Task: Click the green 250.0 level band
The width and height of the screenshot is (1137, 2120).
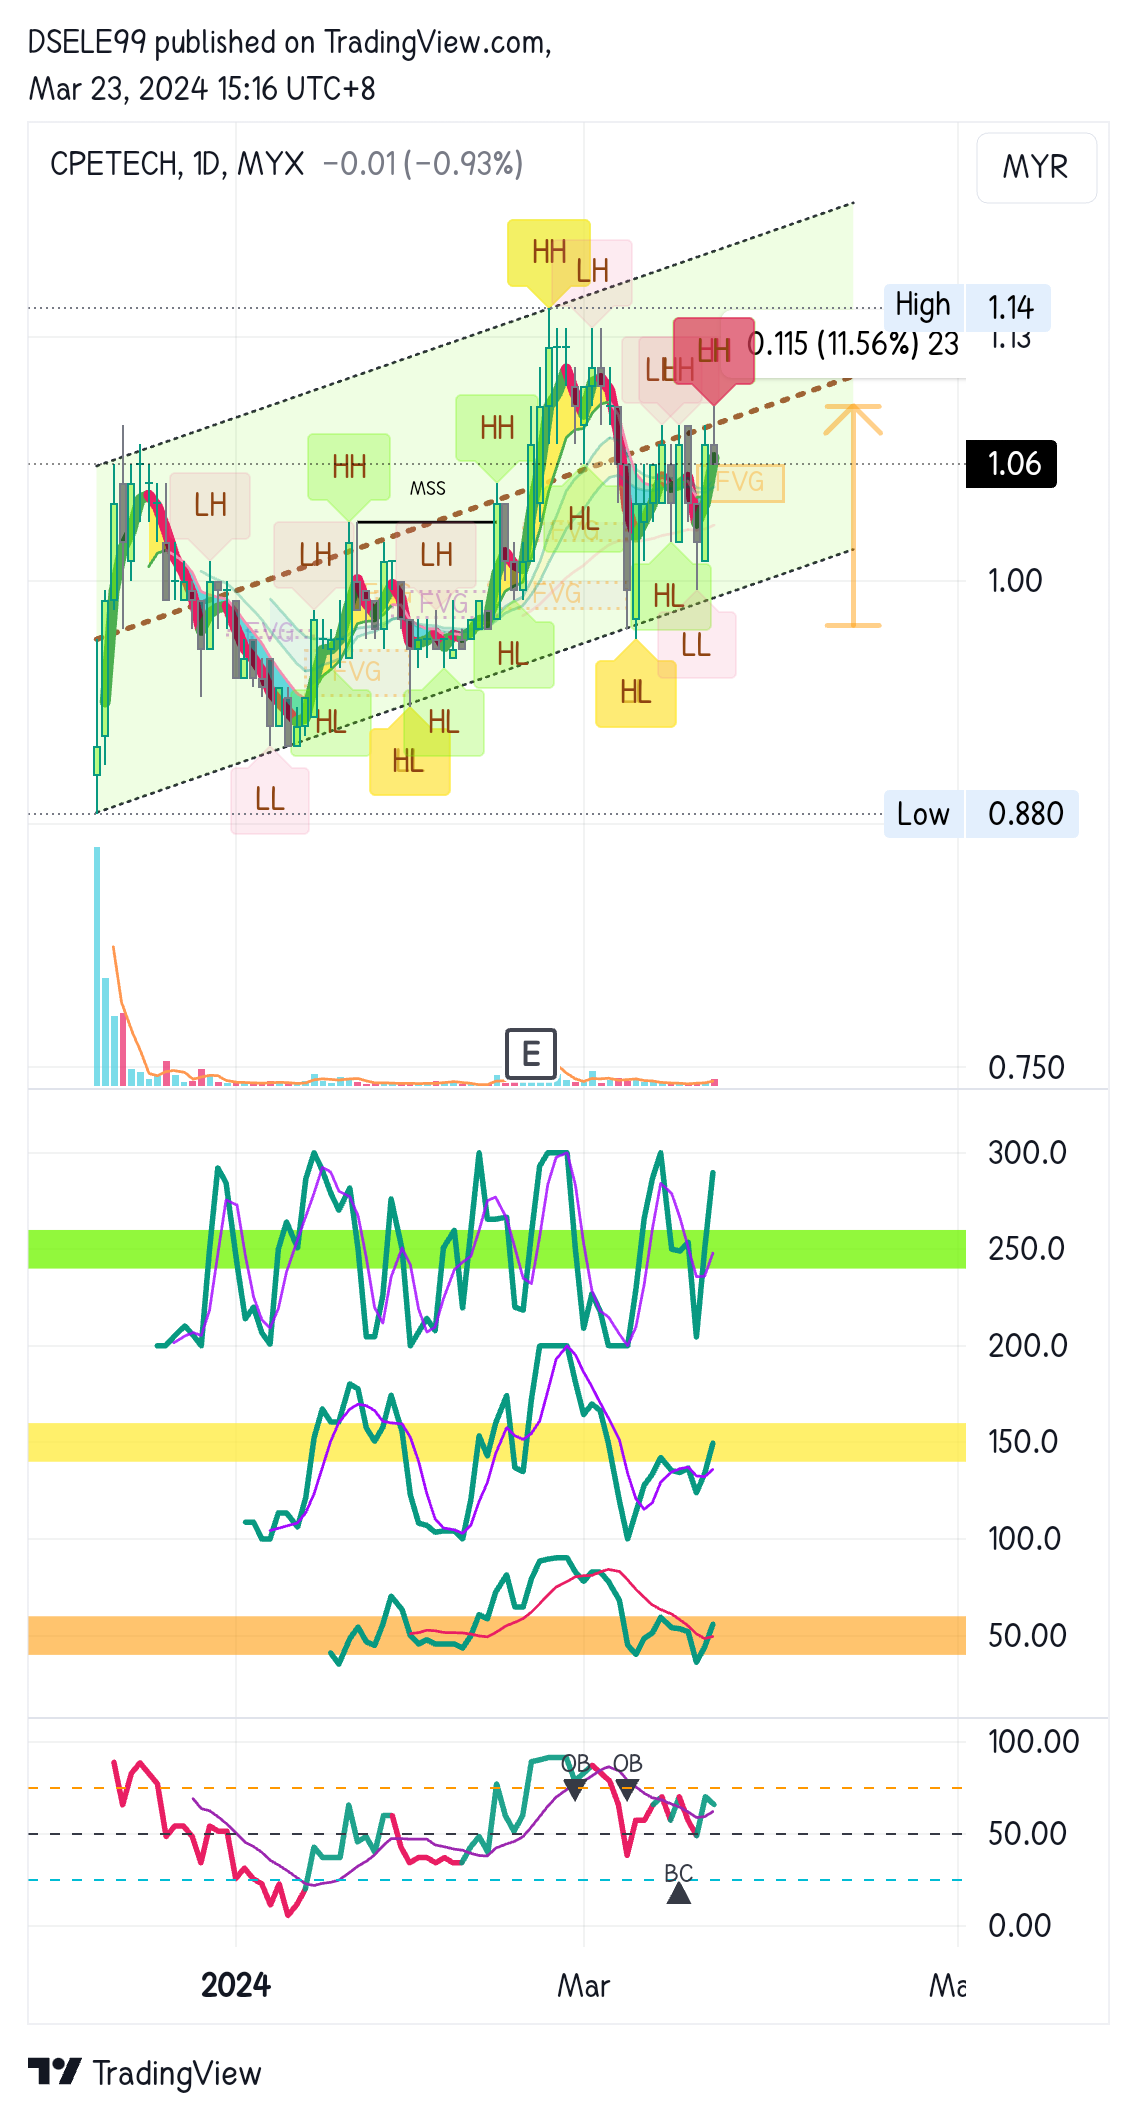Action: click(x=497, y=1249)
